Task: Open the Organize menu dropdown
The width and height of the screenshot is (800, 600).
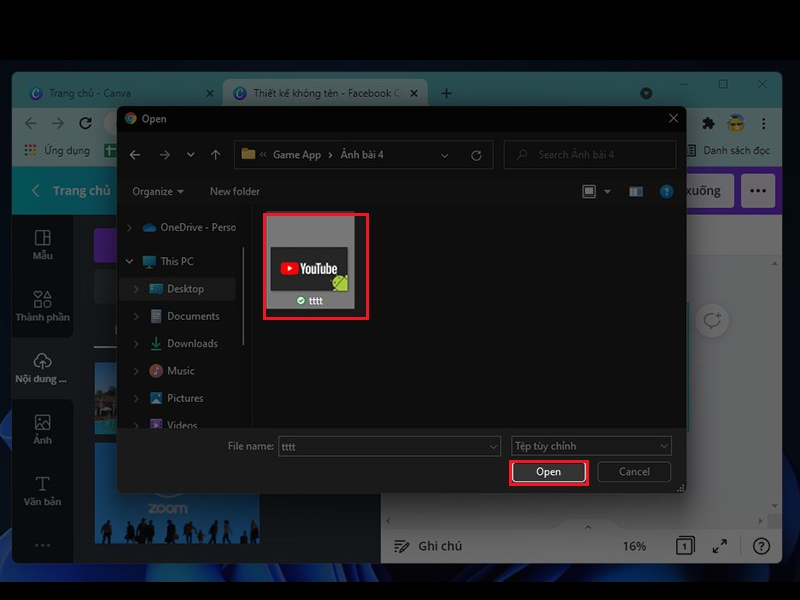Action: pos(158,191)
